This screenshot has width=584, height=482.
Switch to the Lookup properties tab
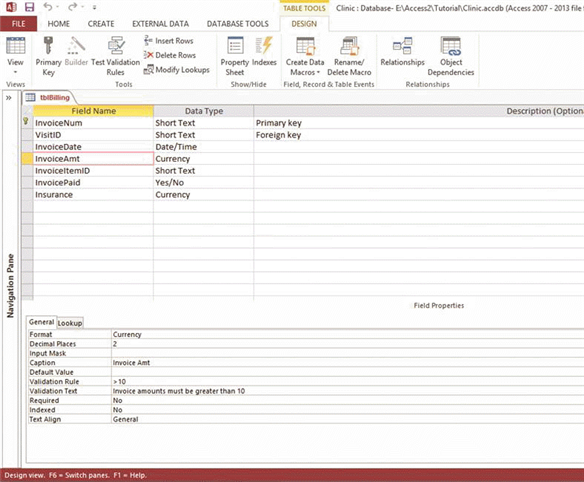(x=70, y=323)
